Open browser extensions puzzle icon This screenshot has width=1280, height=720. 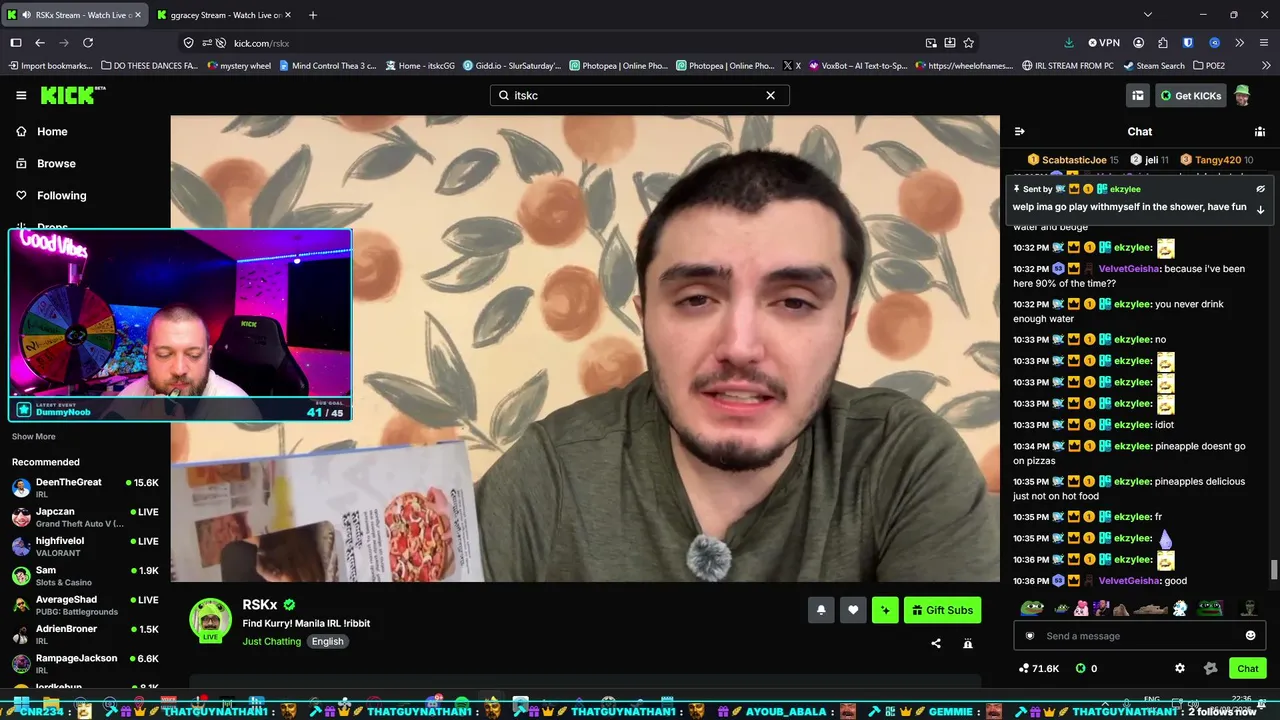coord(1163,43)
